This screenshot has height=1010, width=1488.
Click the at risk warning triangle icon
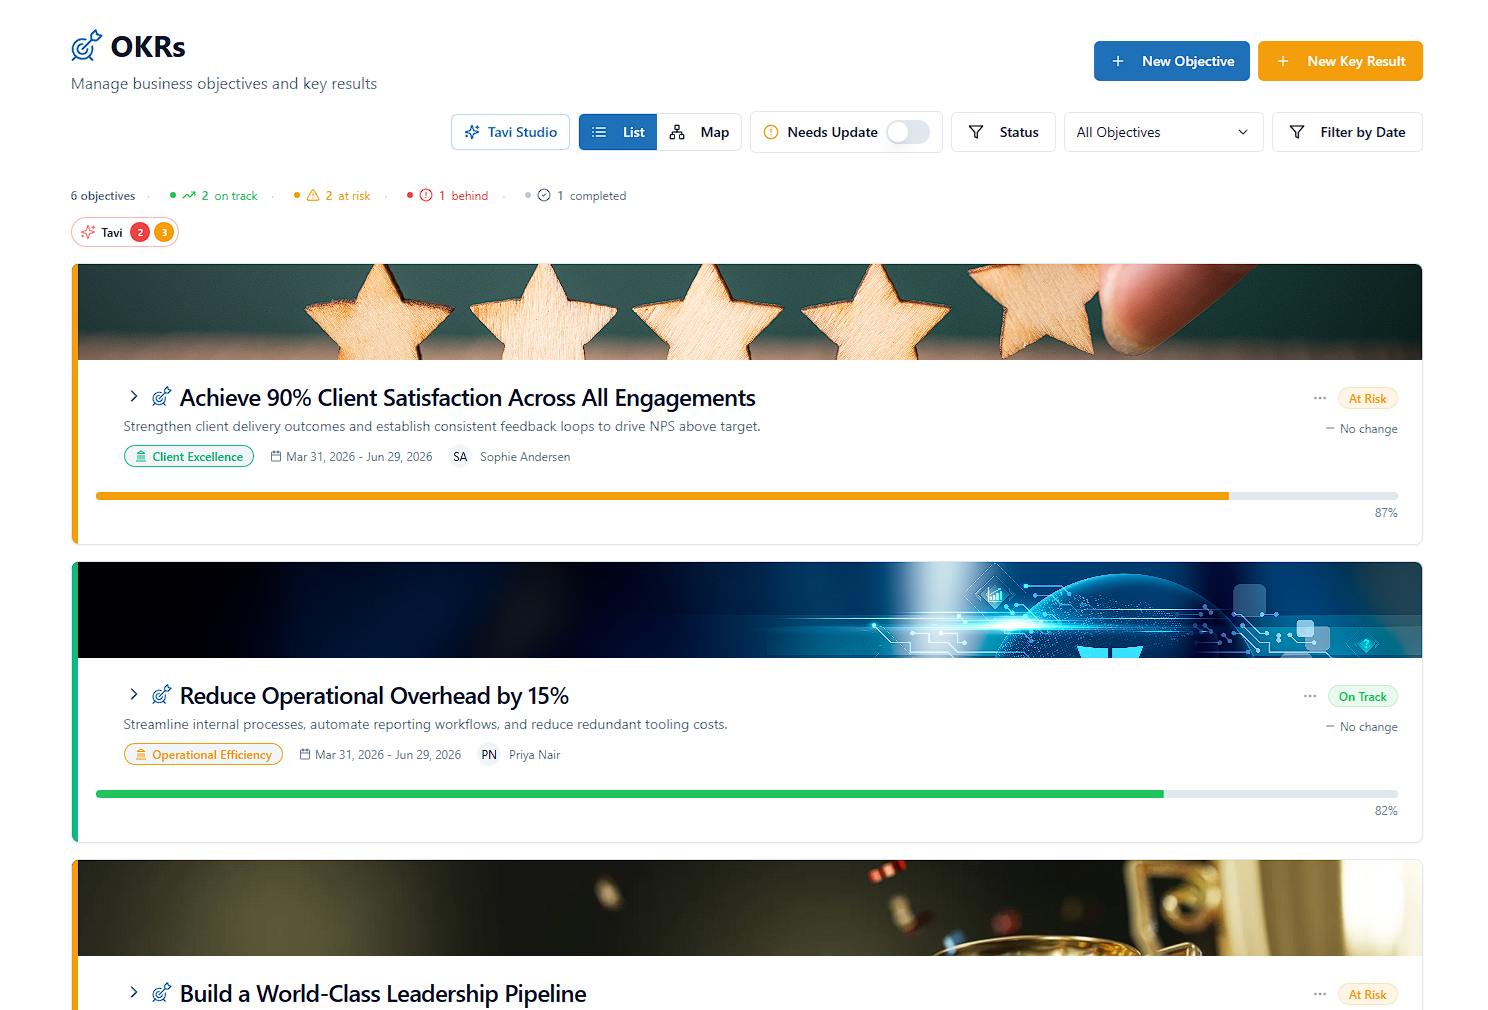pos(313,196)
